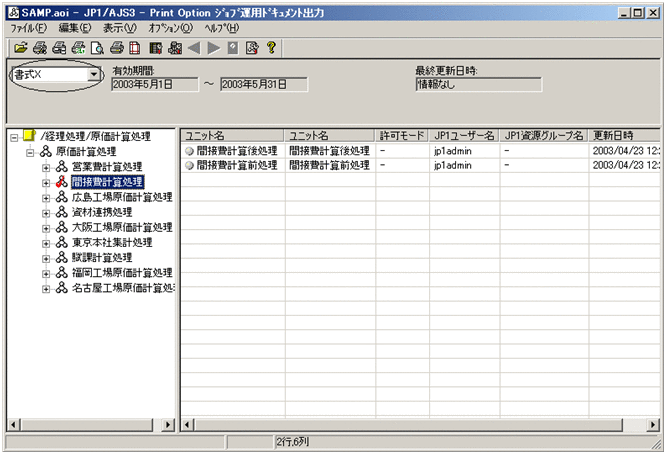Screen dimensions: 668x455
Task: Click the JP1ユーザー名 column header
Action: [x=464, y=135]
